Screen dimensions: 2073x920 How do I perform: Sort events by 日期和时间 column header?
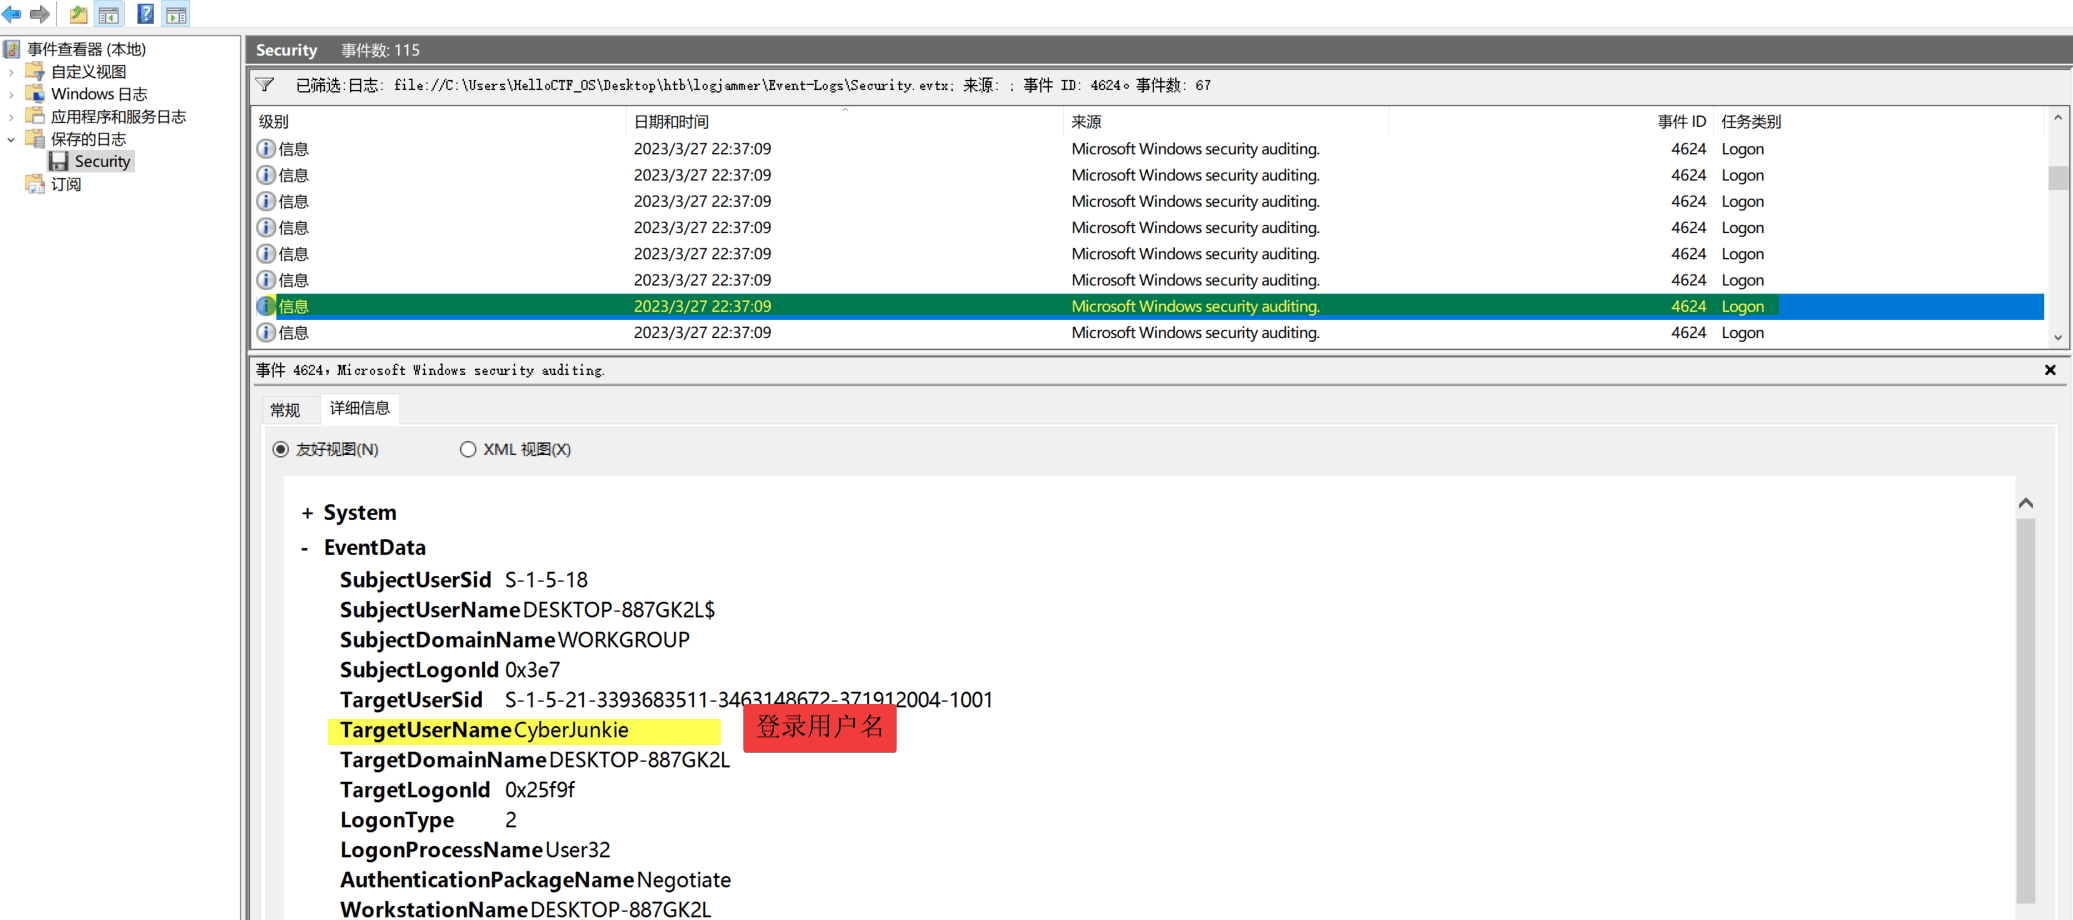(x=672, y=122)
